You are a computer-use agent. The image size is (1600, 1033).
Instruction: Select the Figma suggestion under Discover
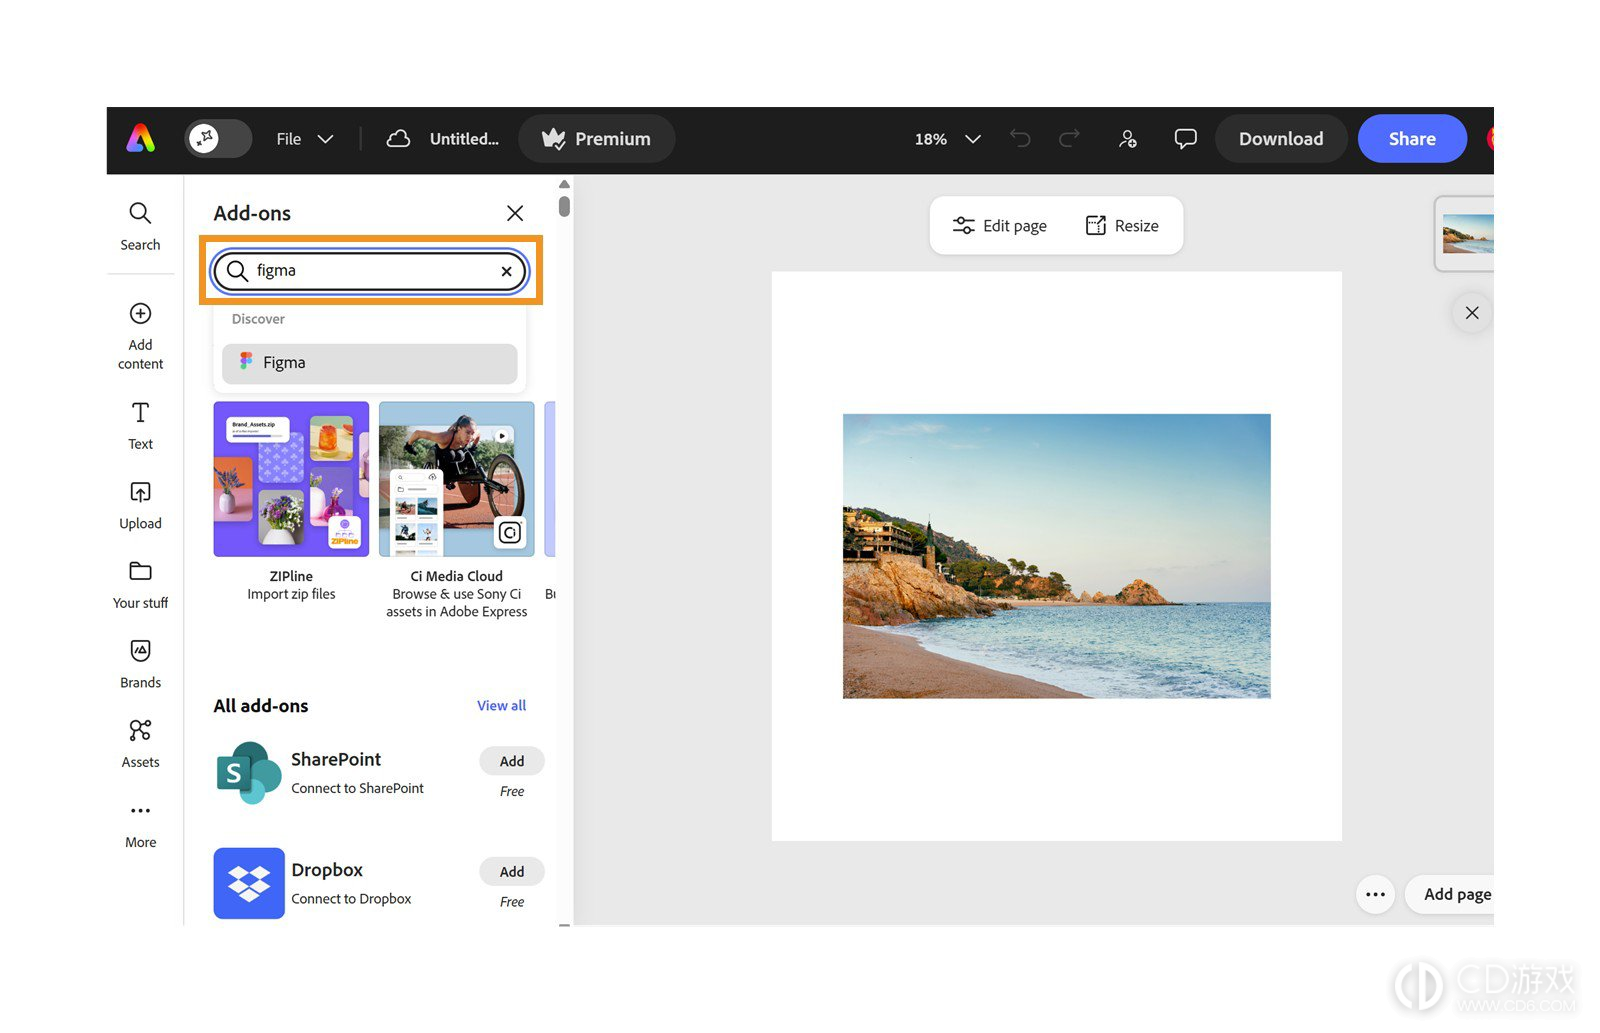pyautogui.click(x=370, y=363)
